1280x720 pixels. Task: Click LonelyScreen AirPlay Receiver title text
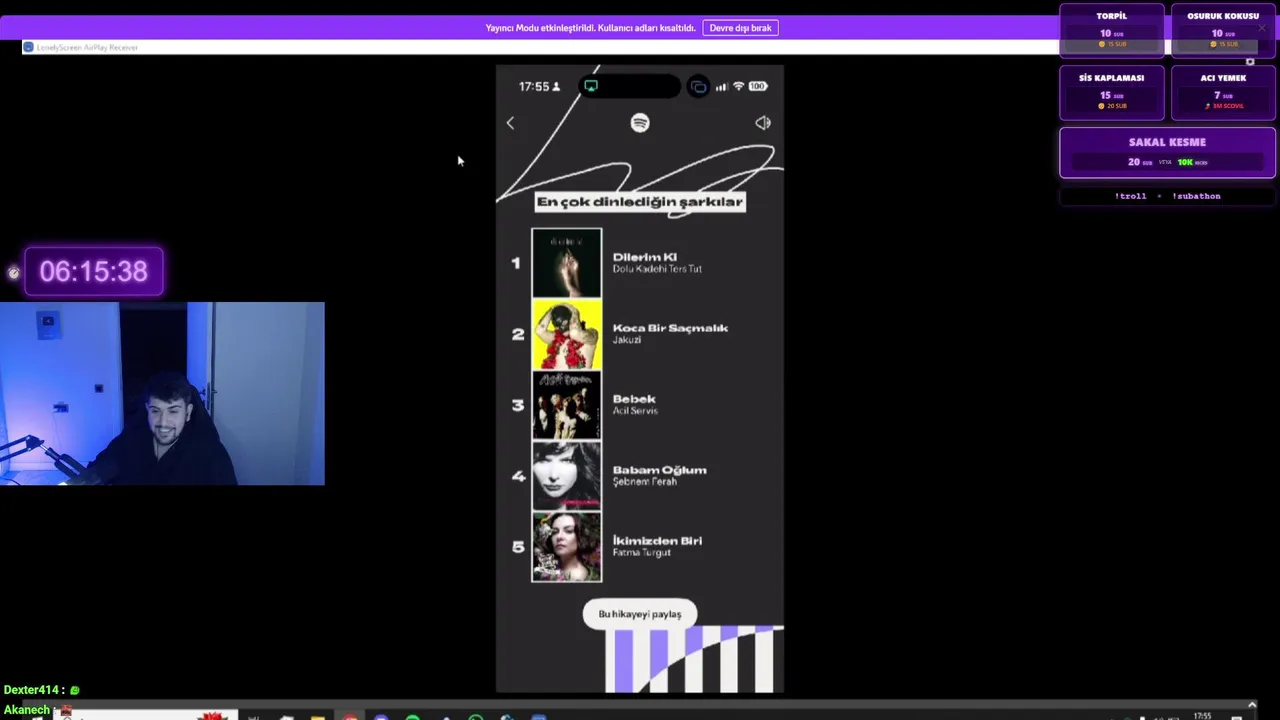pyautogui.click(x=87, y=47)
